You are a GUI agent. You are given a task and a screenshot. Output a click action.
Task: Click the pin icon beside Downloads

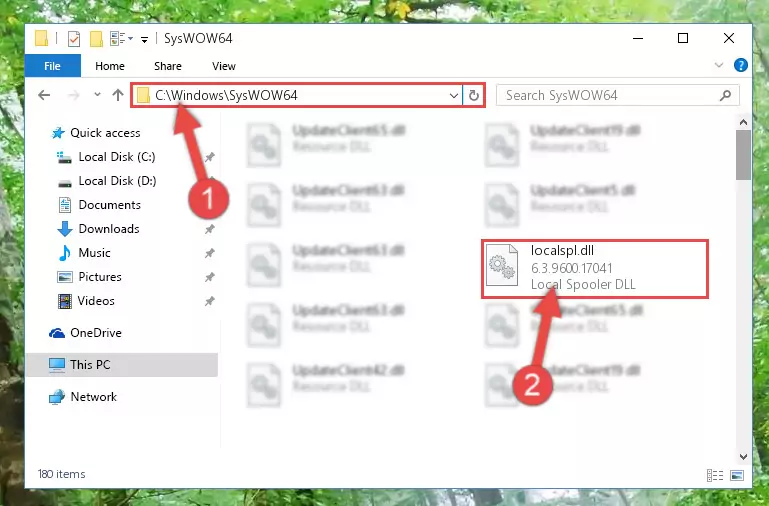[x=209, y=229]
